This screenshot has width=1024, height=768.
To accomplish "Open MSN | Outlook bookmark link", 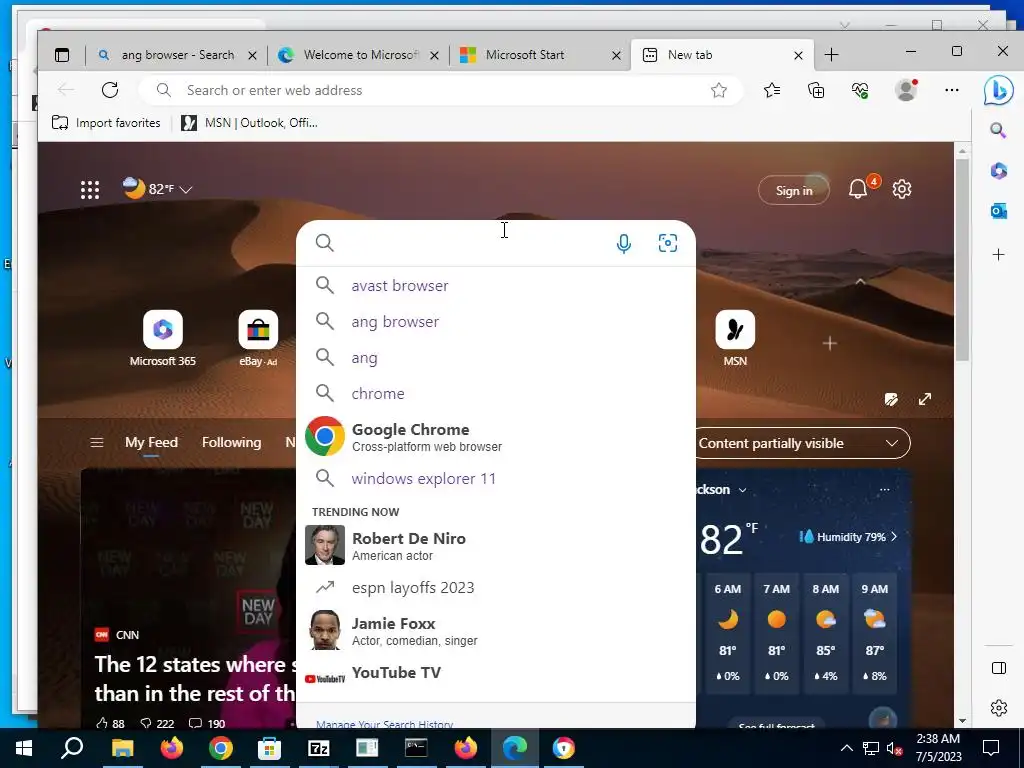I will 249,123.
